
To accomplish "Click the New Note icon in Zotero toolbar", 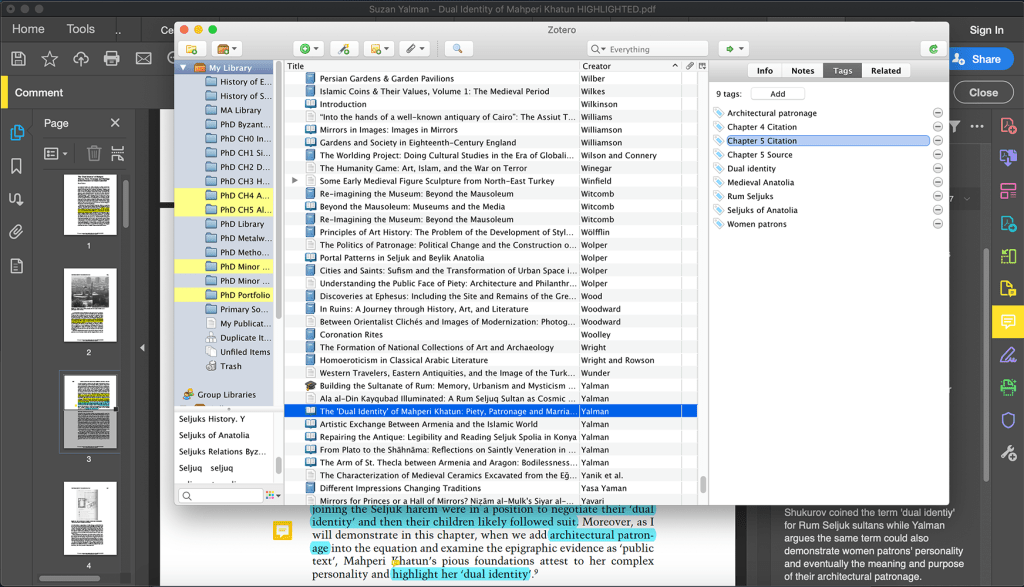I will pos(378,48).
